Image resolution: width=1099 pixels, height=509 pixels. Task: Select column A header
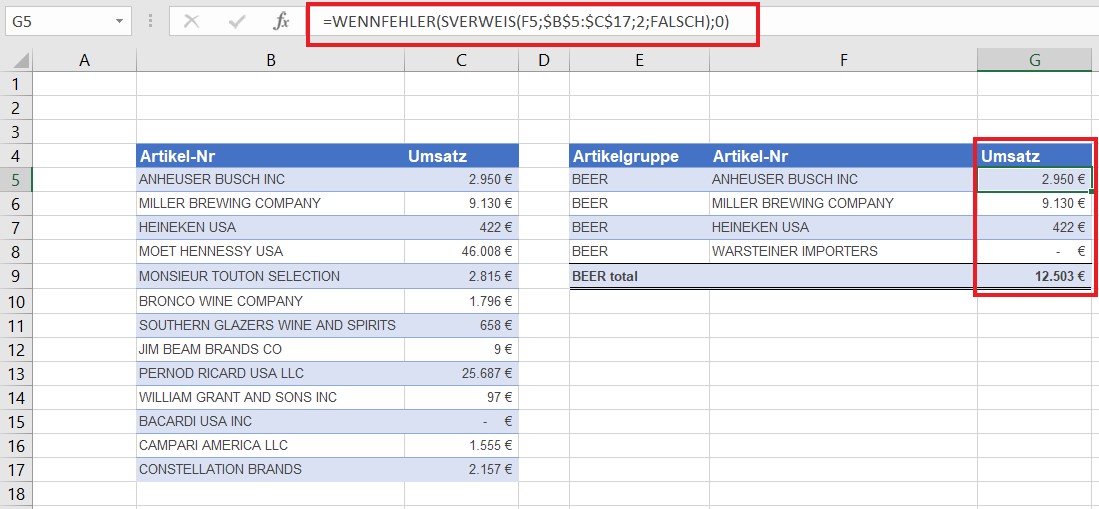[x=85, y=61]
